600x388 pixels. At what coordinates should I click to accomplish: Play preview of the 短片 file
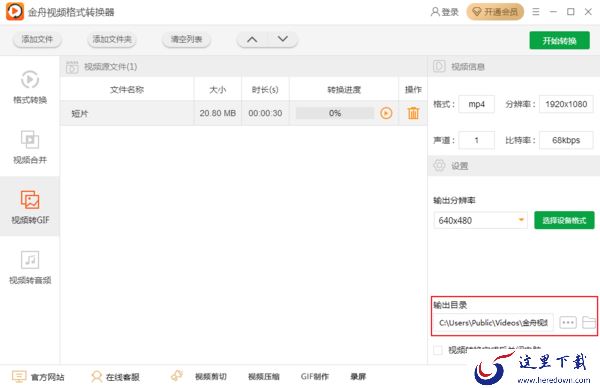pyautogui.click(x=386, y=113)
